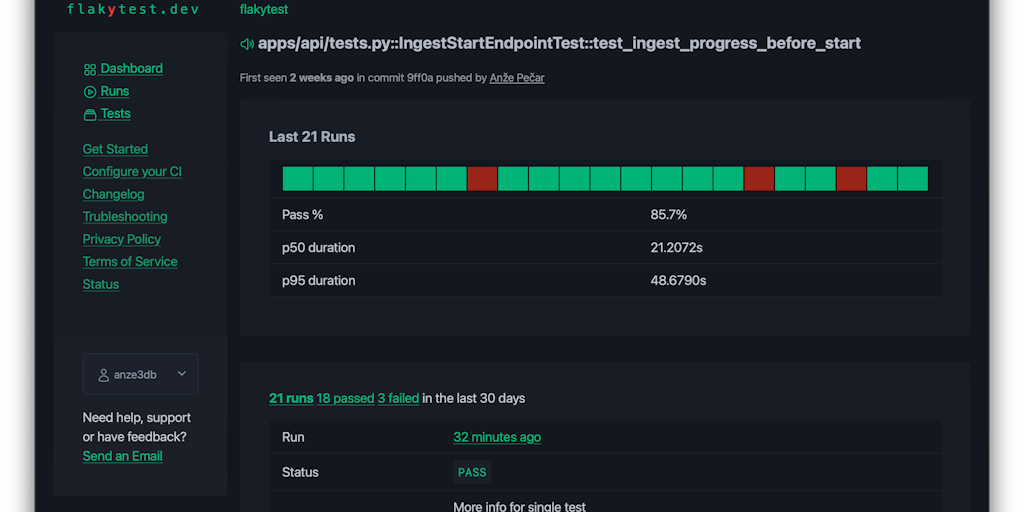Image resolution: width=1024 pixels, height=512 pixels.
Task: Open Configure your CI page
Action: pos(132,172)
